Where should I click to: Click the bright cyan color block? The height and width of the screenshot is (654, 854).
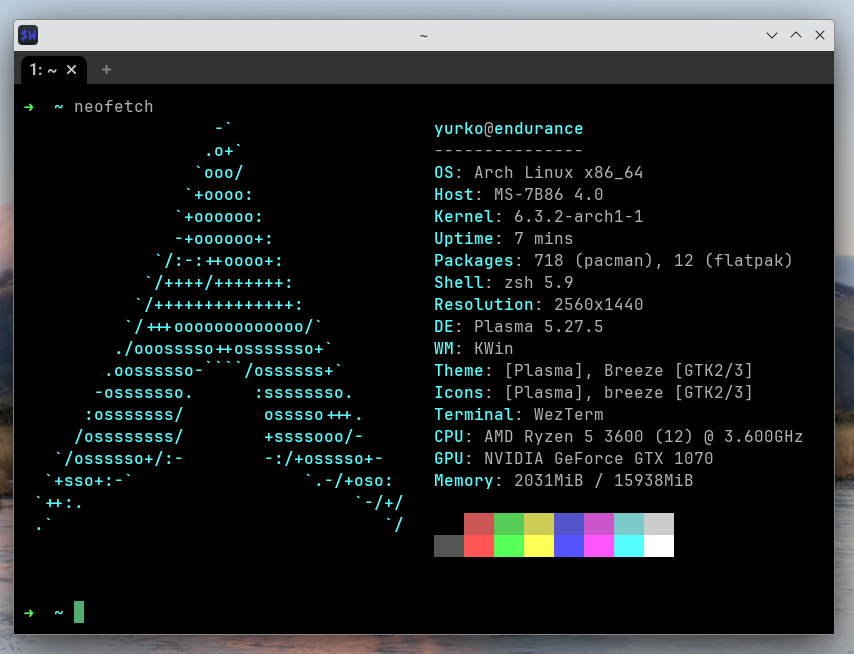pyautogui.click(x=629, y=546)
